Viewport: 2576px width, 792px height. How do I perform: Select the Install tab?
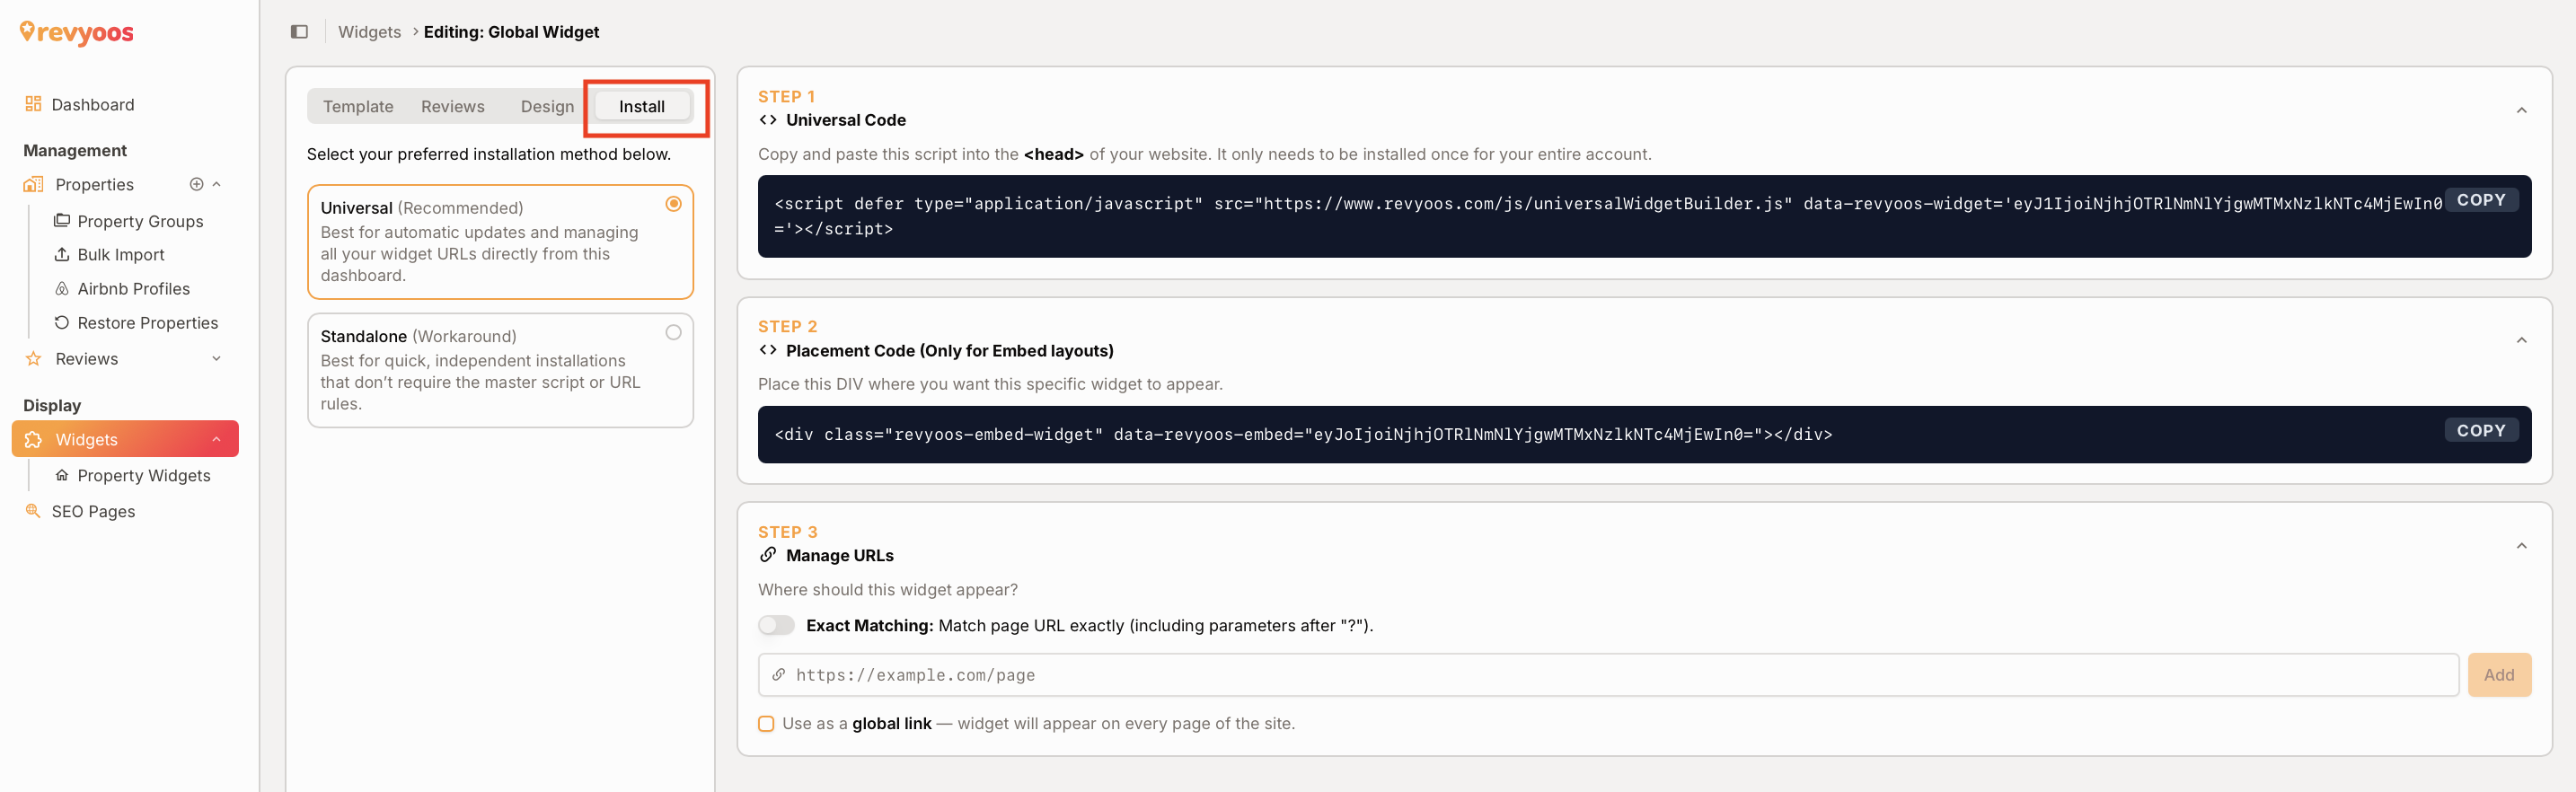(x=642, y=106)
